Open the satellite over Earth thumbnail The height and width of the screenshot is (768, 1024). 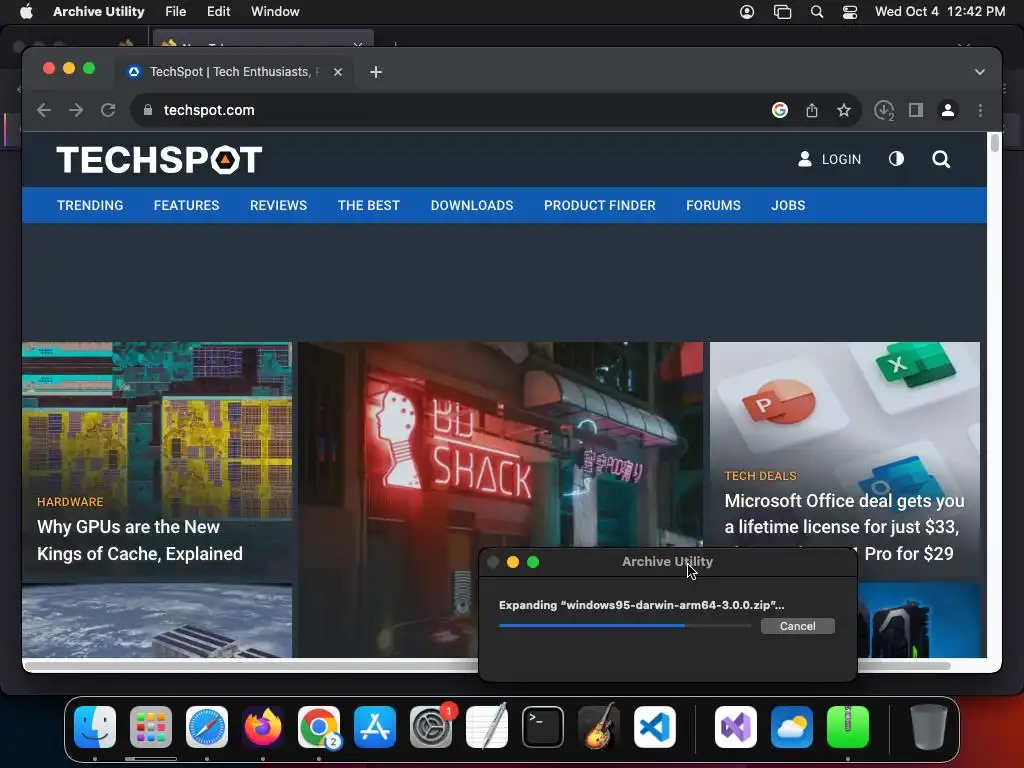[x=157, y=620]
